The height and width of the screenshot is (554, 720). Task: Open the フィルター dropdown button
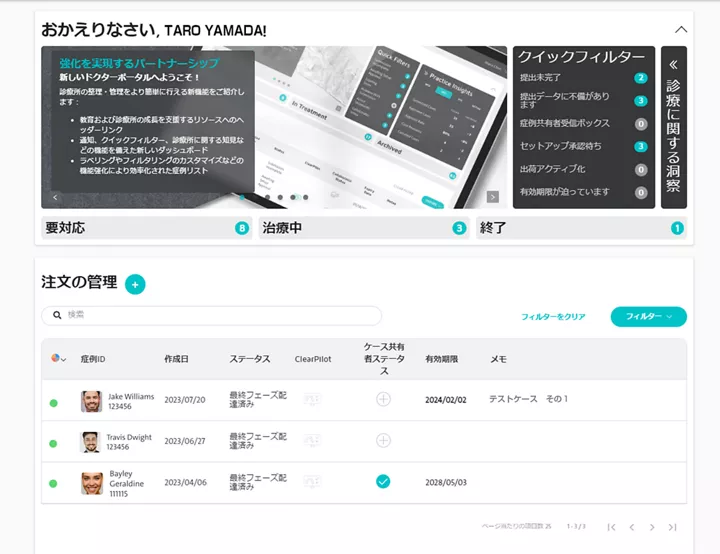(x=648, y=316)
